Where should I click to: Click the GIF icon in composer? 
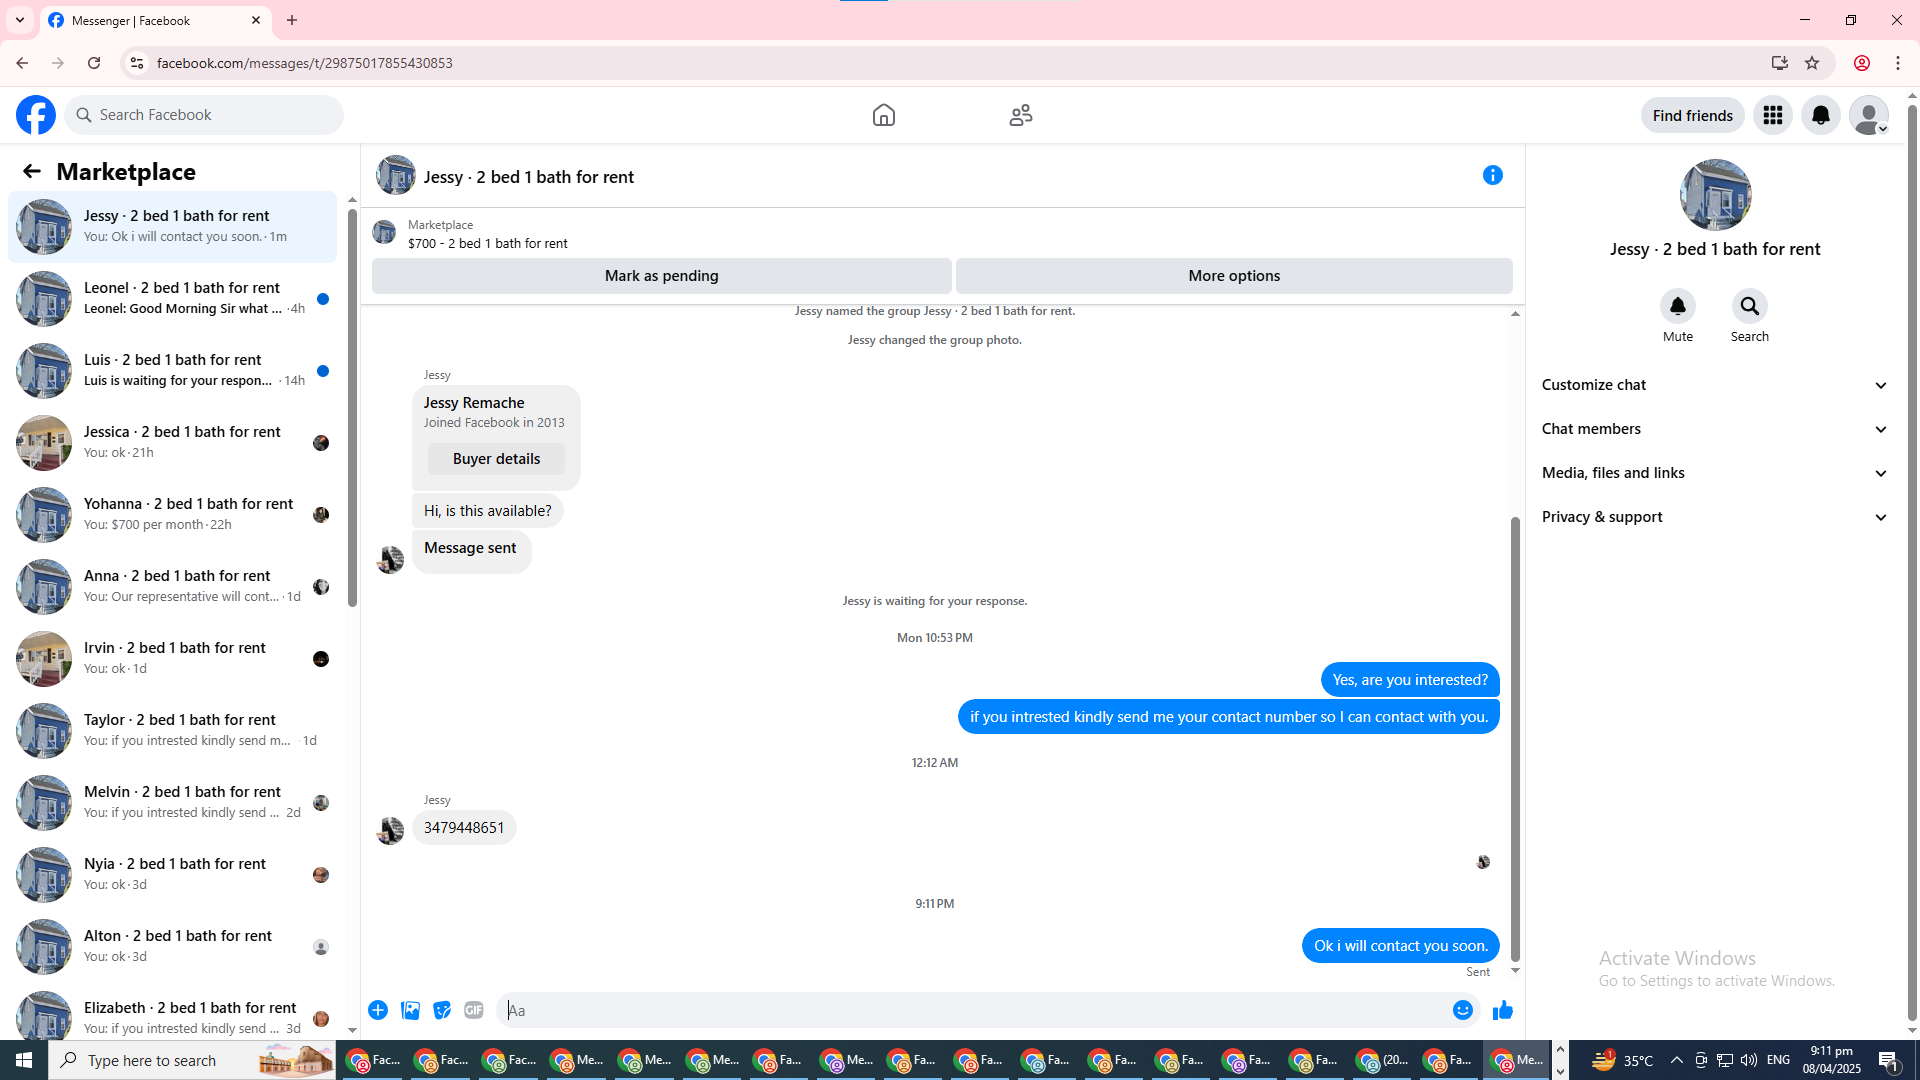(474, 1011)
